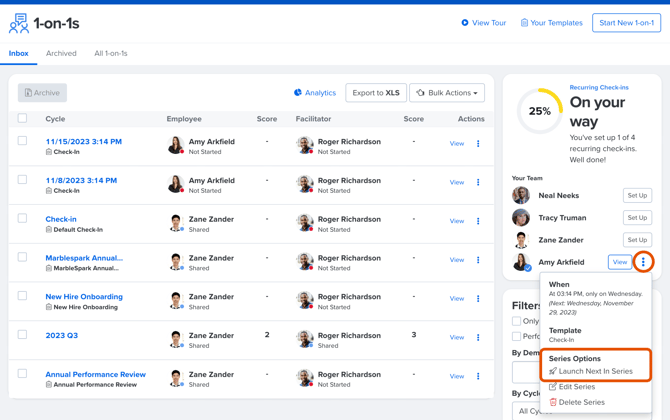Open actions menu for New Hire Onboarding row

point(478,298)
